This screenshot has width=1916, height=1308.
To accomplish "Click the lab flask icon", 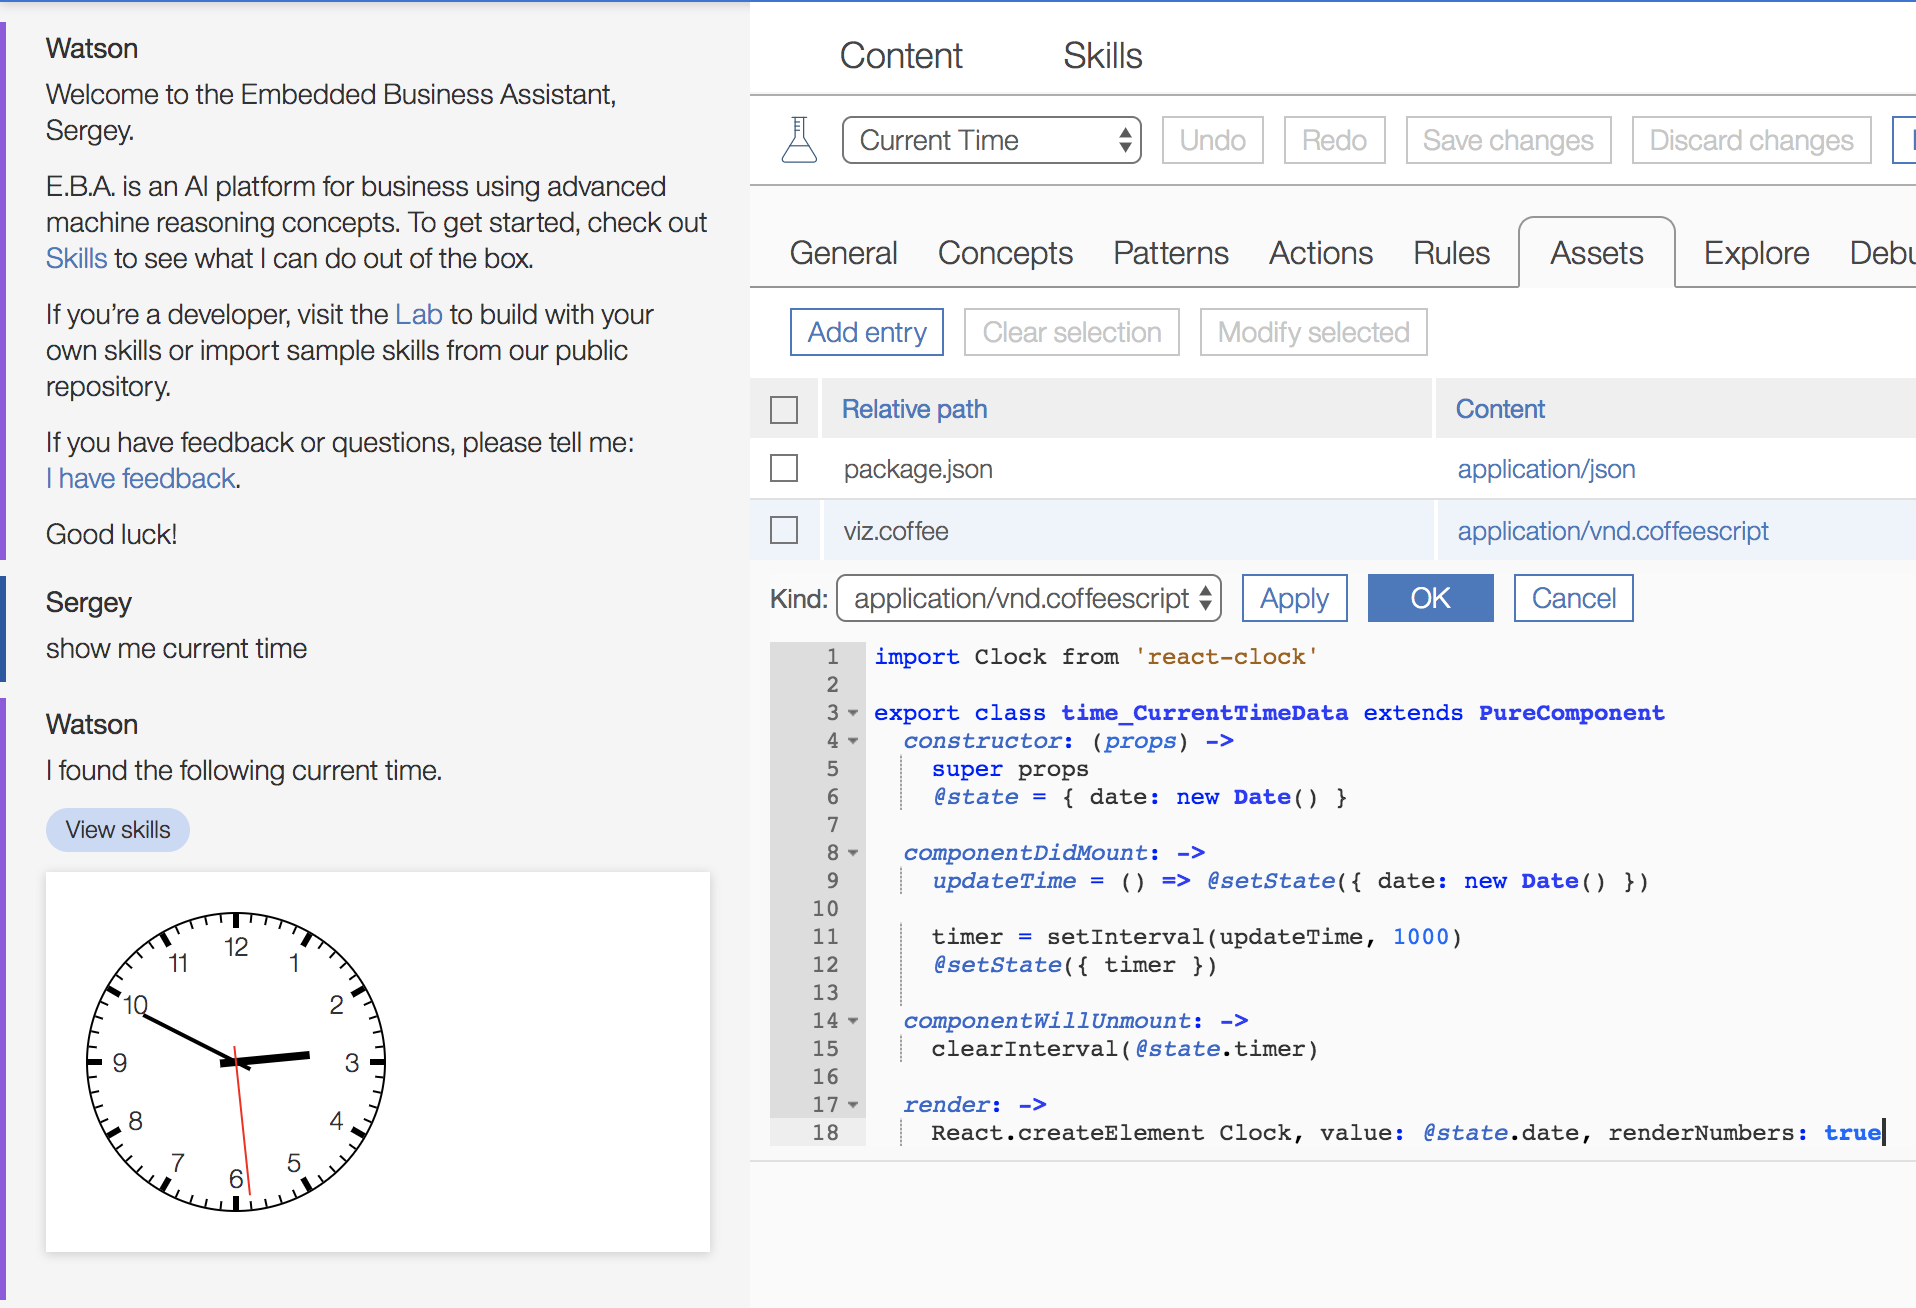I will coord(799,140).
